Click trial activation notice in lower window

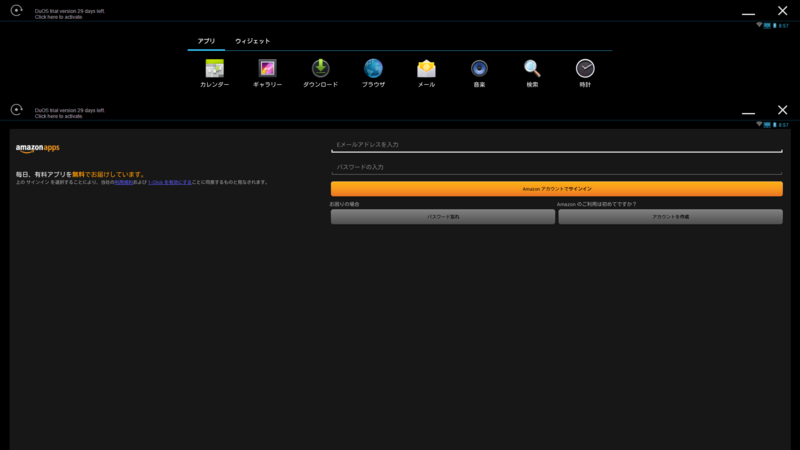[x=69, y=113]
